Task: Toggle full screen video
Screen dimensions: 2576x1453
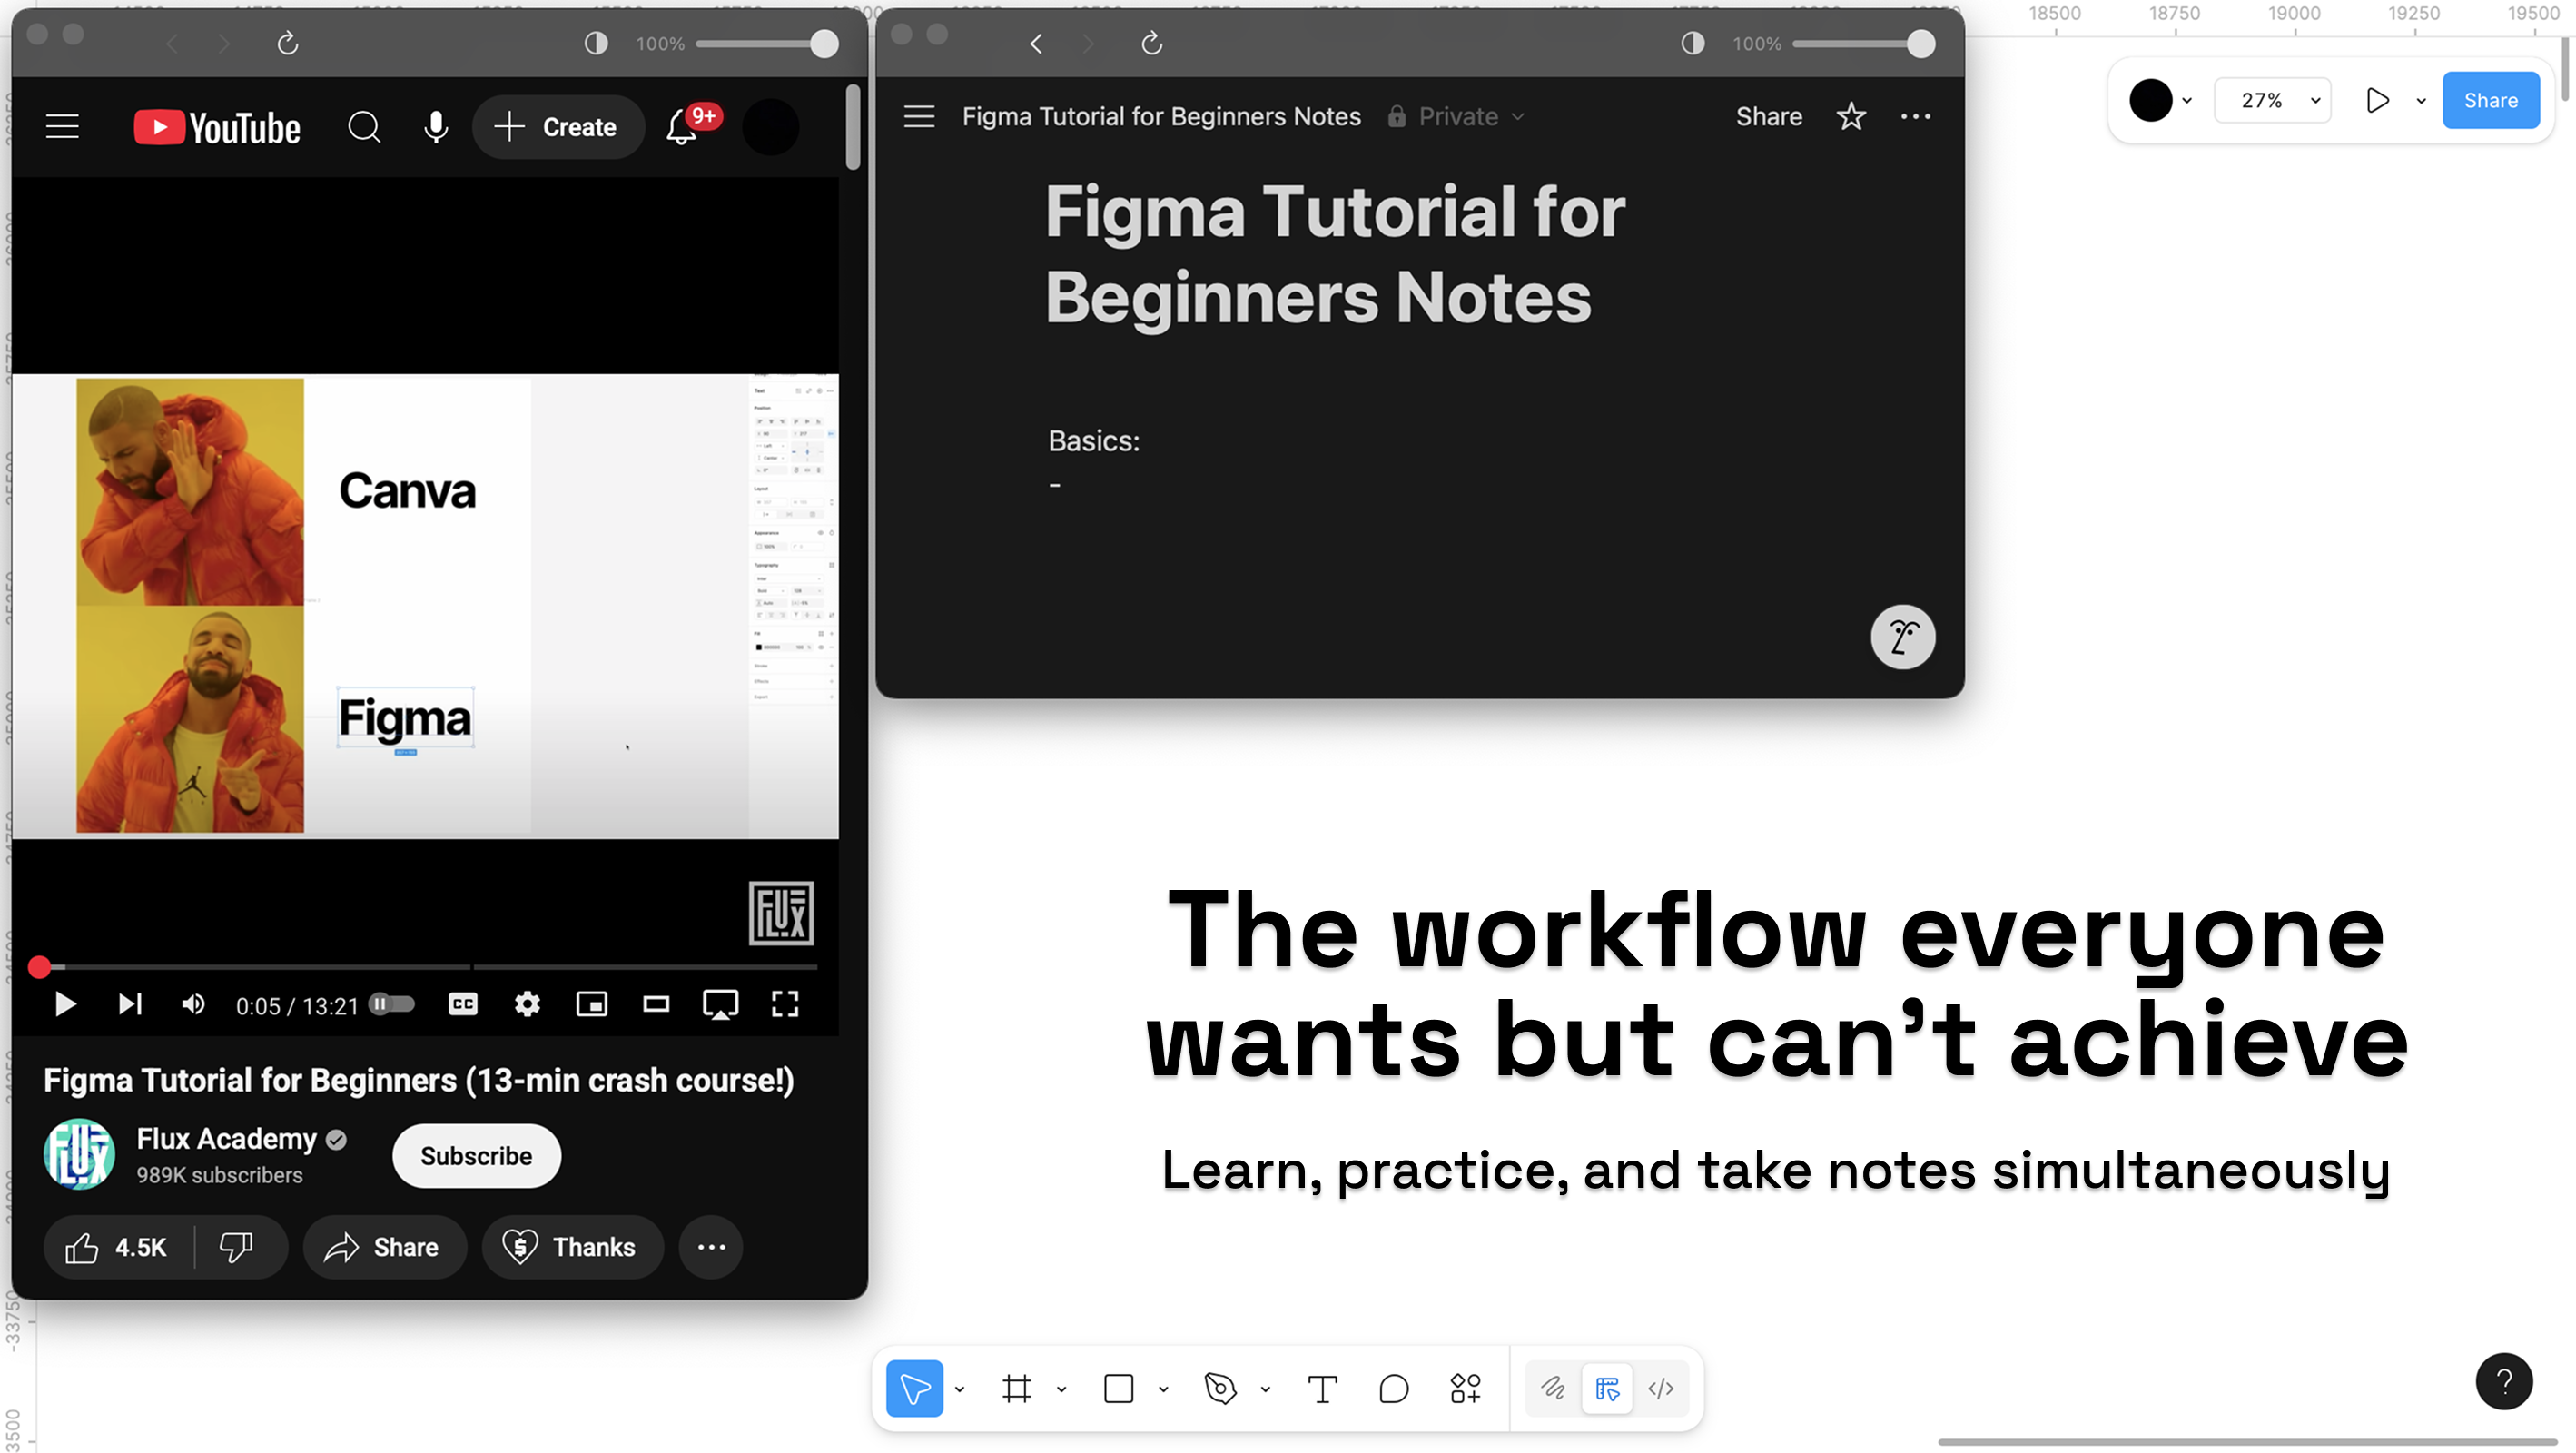Action: (785, 1004)
